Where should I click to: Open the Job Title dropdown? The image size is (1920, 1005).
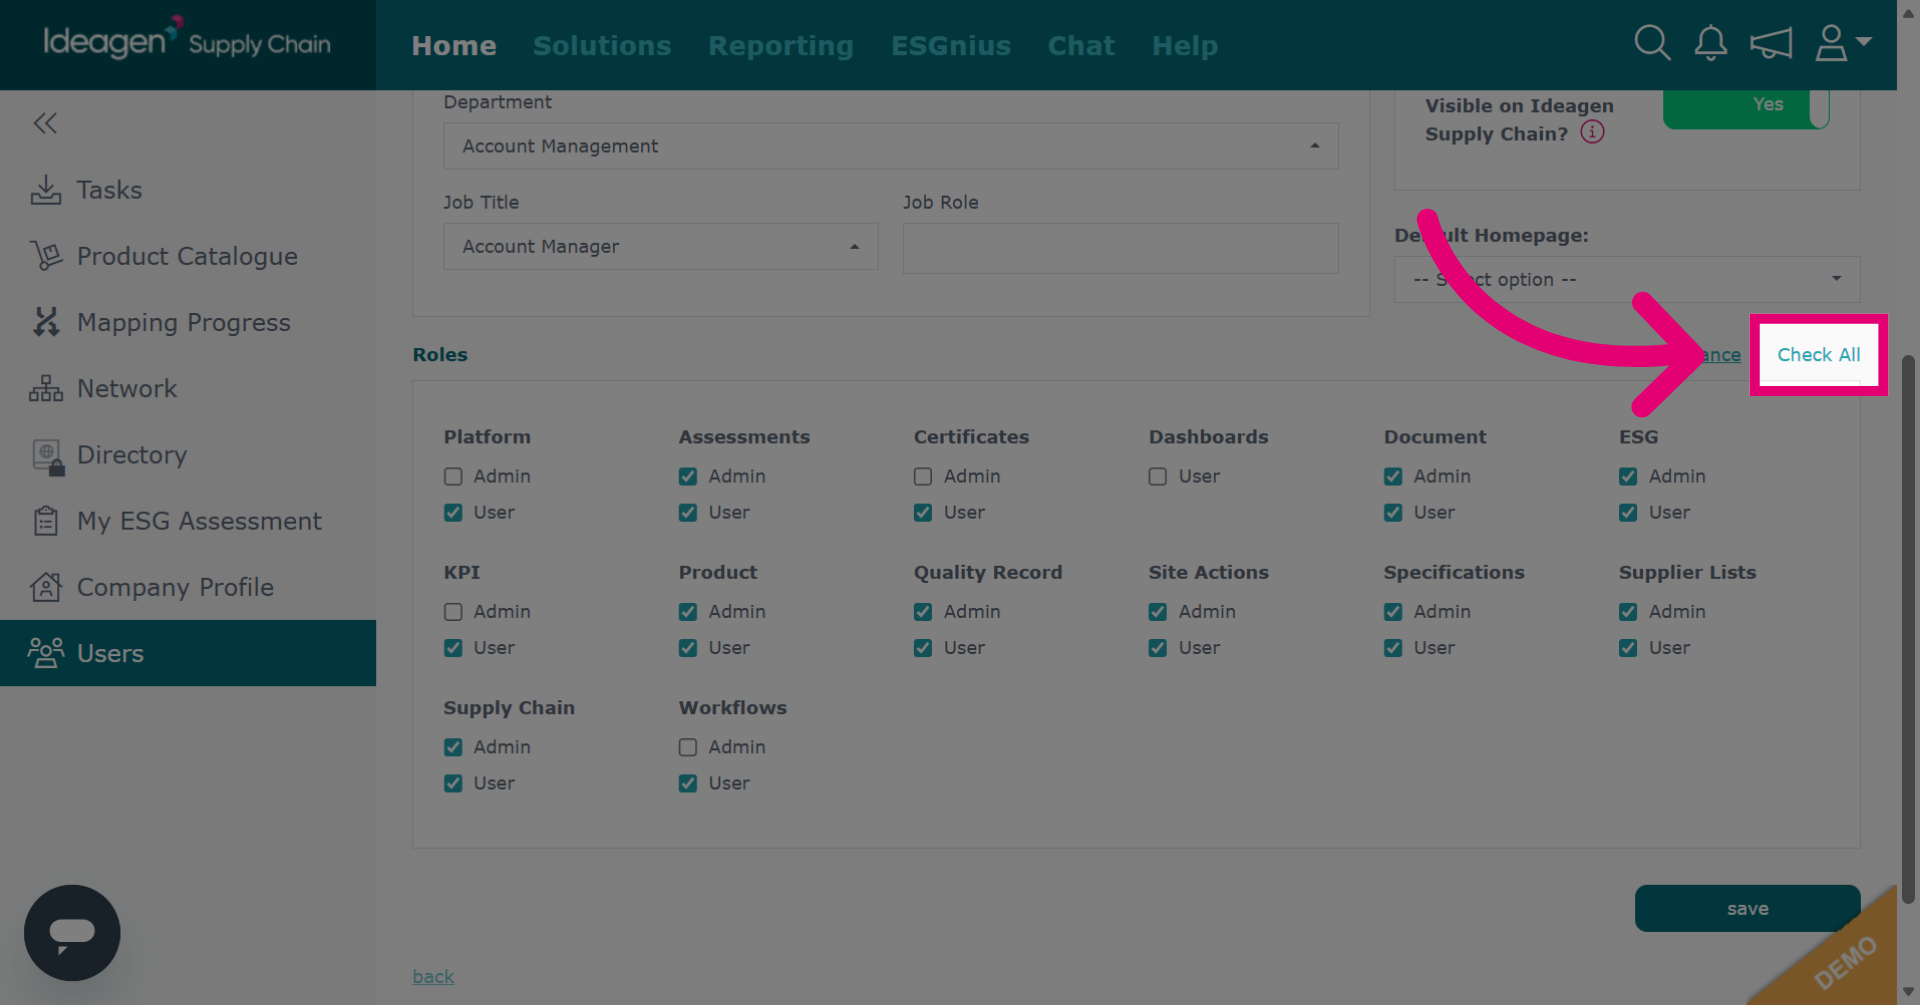pos(661,246)
